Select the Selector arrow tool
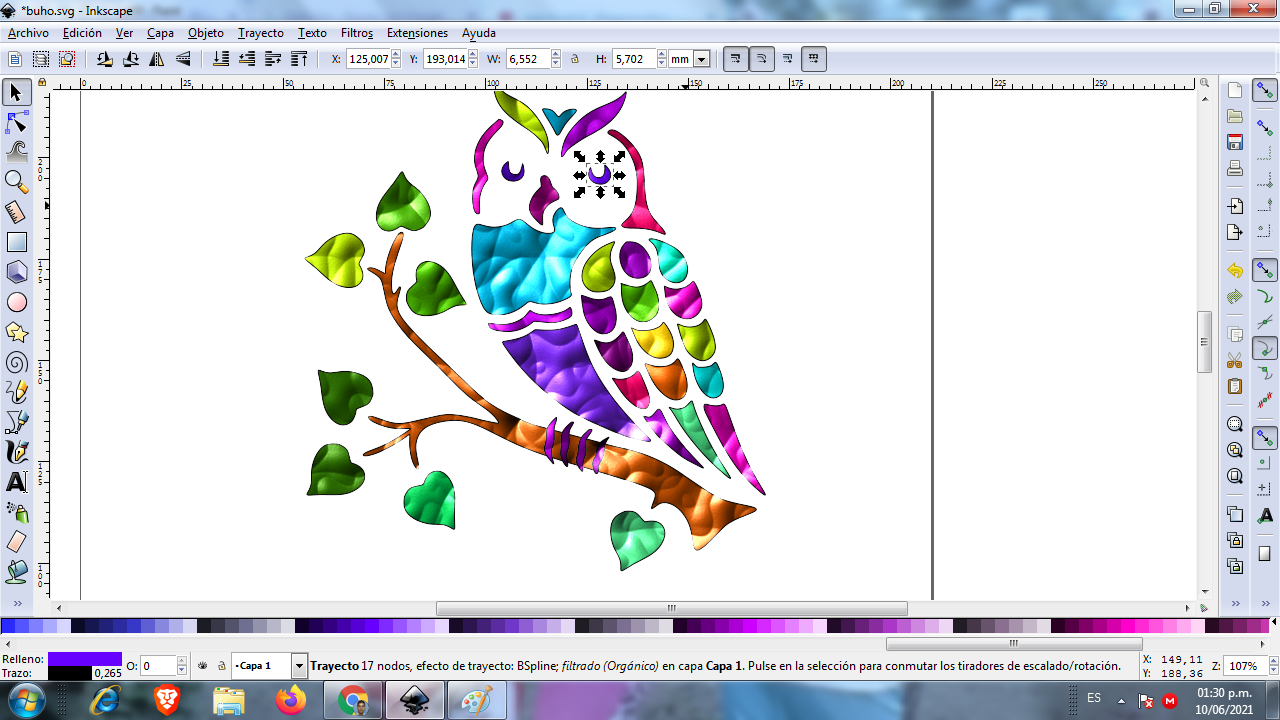This screenshot has height=720, width=1280. (x=16, y=93)
